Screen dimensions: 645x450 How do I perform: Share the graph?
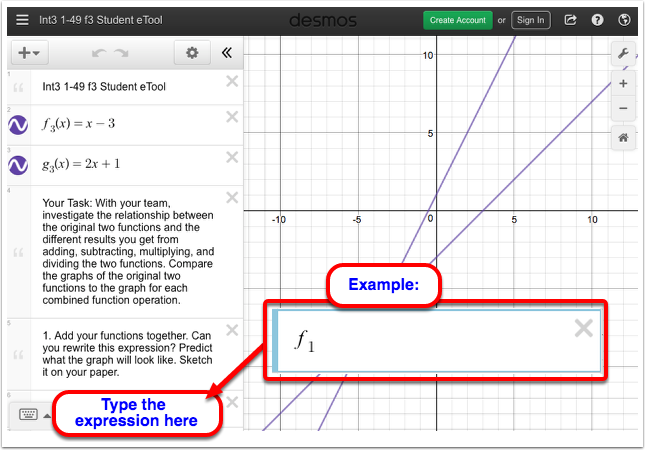pyautogui.click(x=570, y=20)
